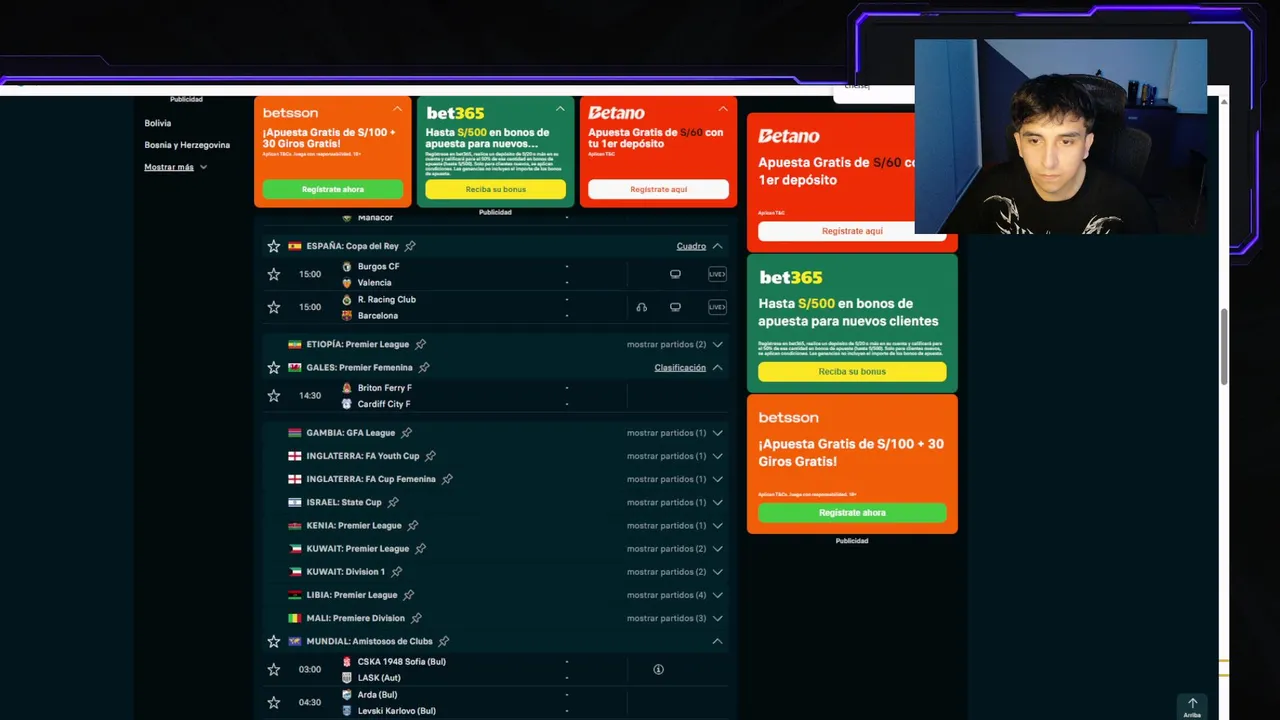Click Regístrate aquí in top Betano ad
Viewport: 1280px width, 720px height.
tap(658, 189)
